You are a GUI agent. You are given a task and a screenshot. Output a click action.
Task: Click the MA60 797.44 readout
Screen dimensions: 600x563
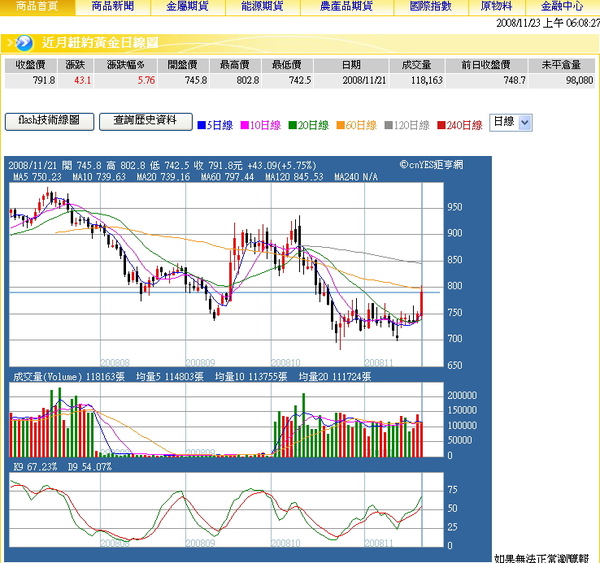point(227,177)
